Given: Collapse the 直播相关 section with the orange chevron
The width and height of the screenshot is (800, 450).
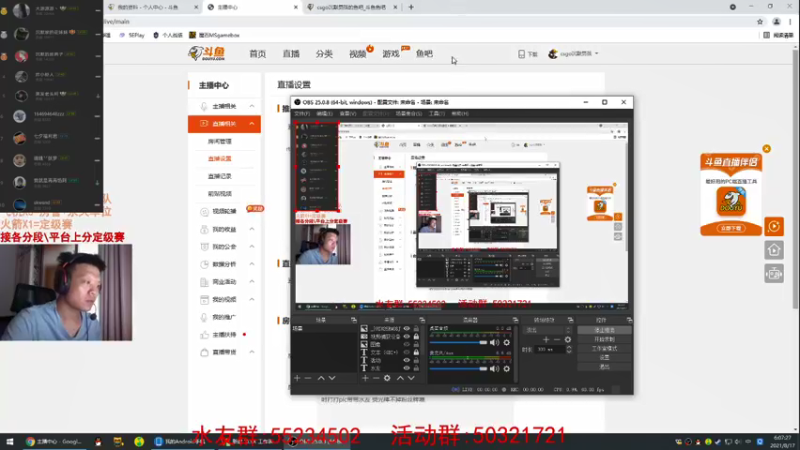Looking at the screenshot, I should 252,124.
